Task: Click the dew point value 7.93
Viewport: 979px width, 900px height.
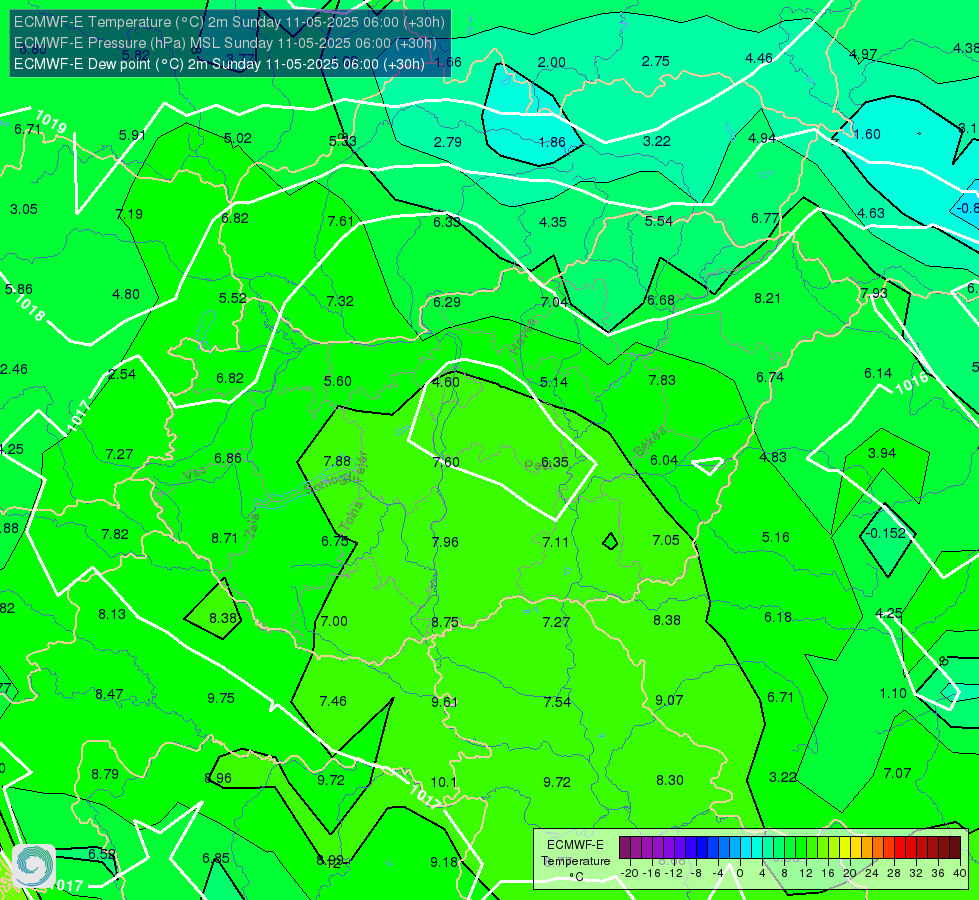Action: click(x=873, y=293)
